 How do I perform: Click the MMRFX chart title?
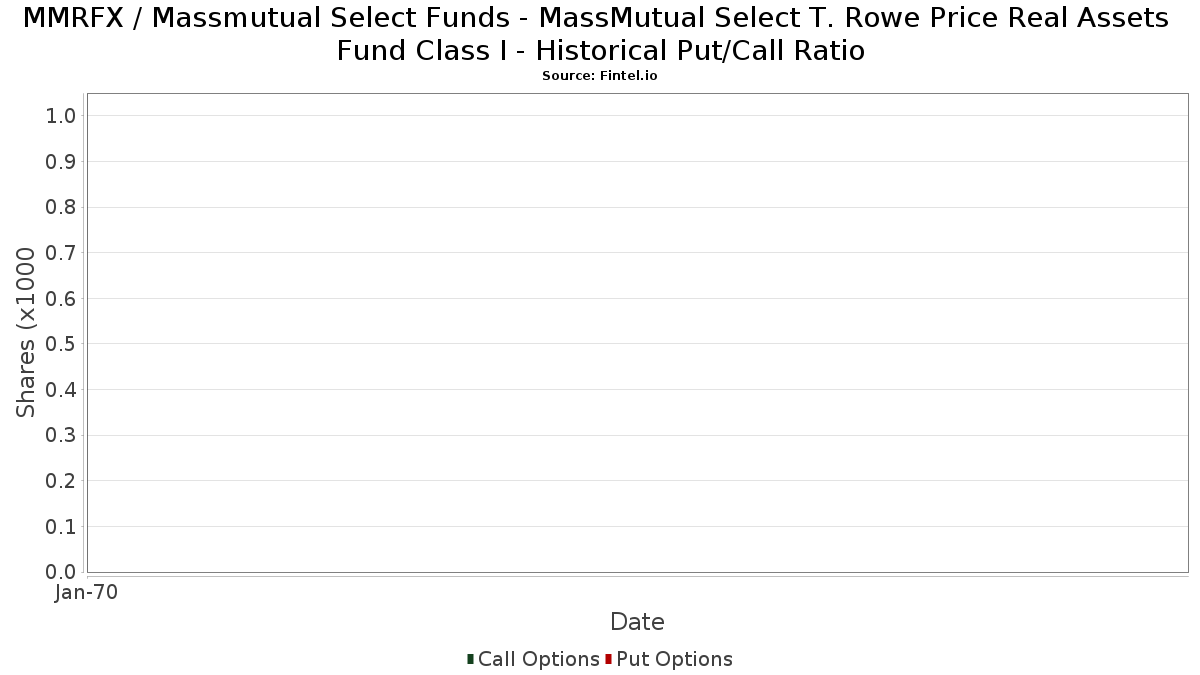tap(600, 33)
